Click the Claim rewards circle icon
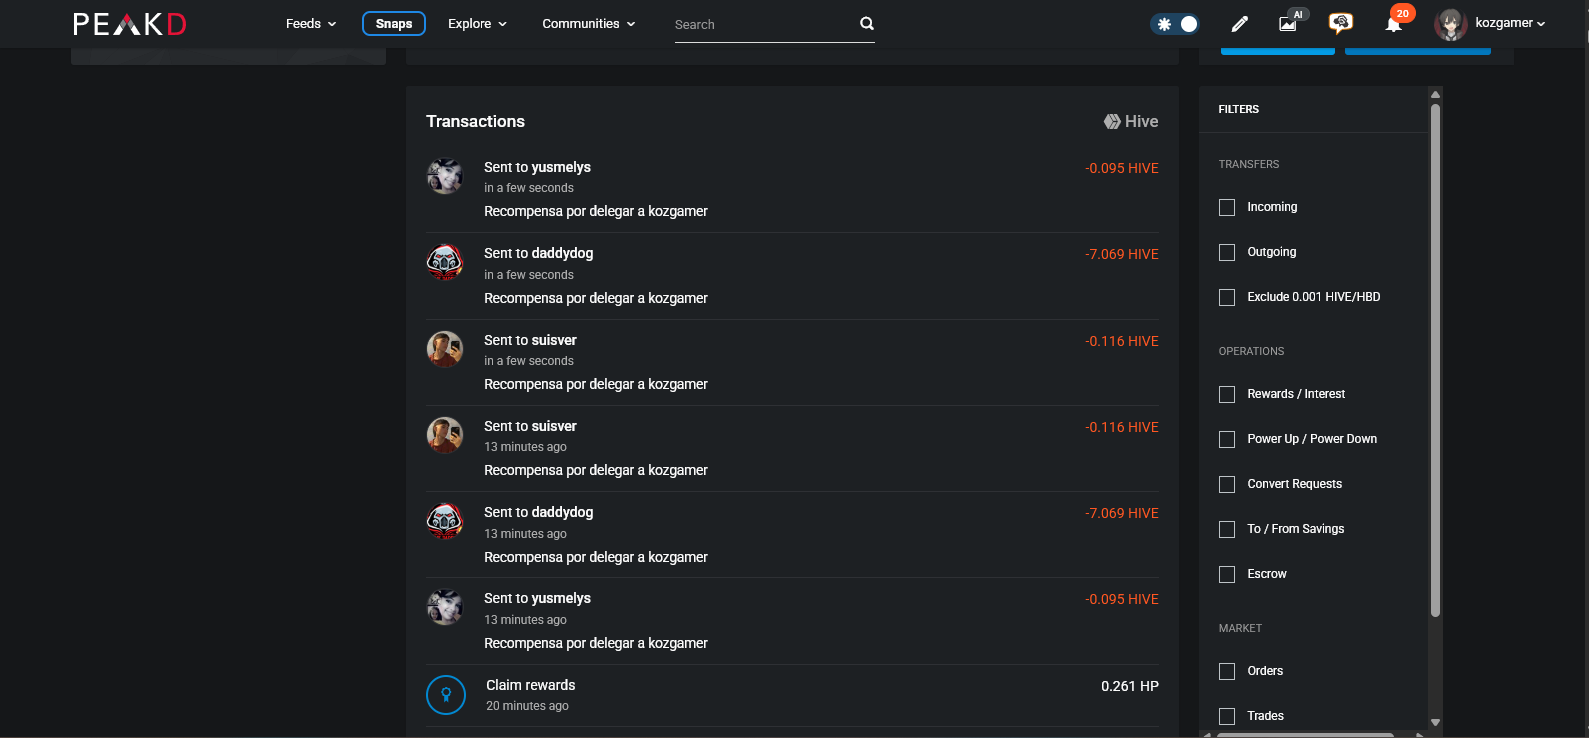The image size is (1589, 738). pyautogui.click(x=446, y=695)
